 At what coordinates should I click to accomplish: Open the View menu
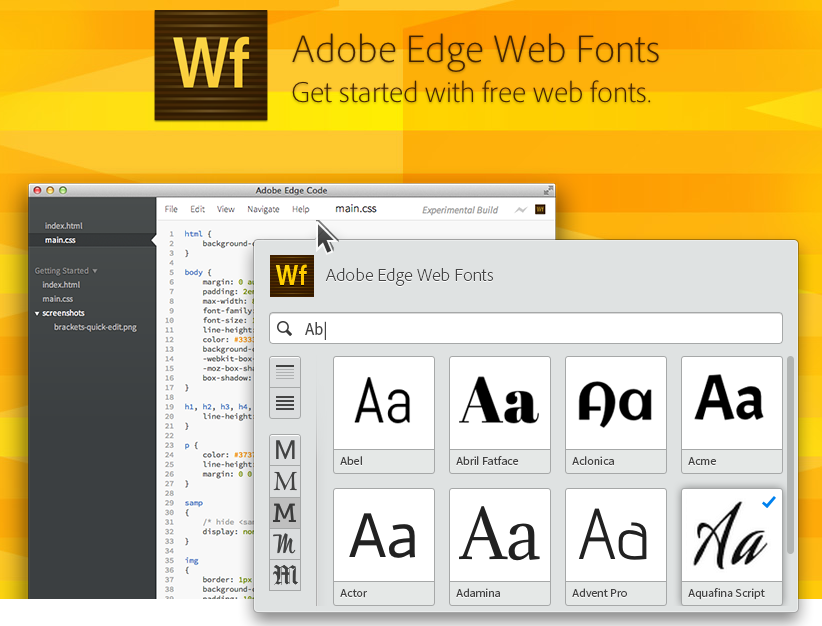[x=226, y=209]
